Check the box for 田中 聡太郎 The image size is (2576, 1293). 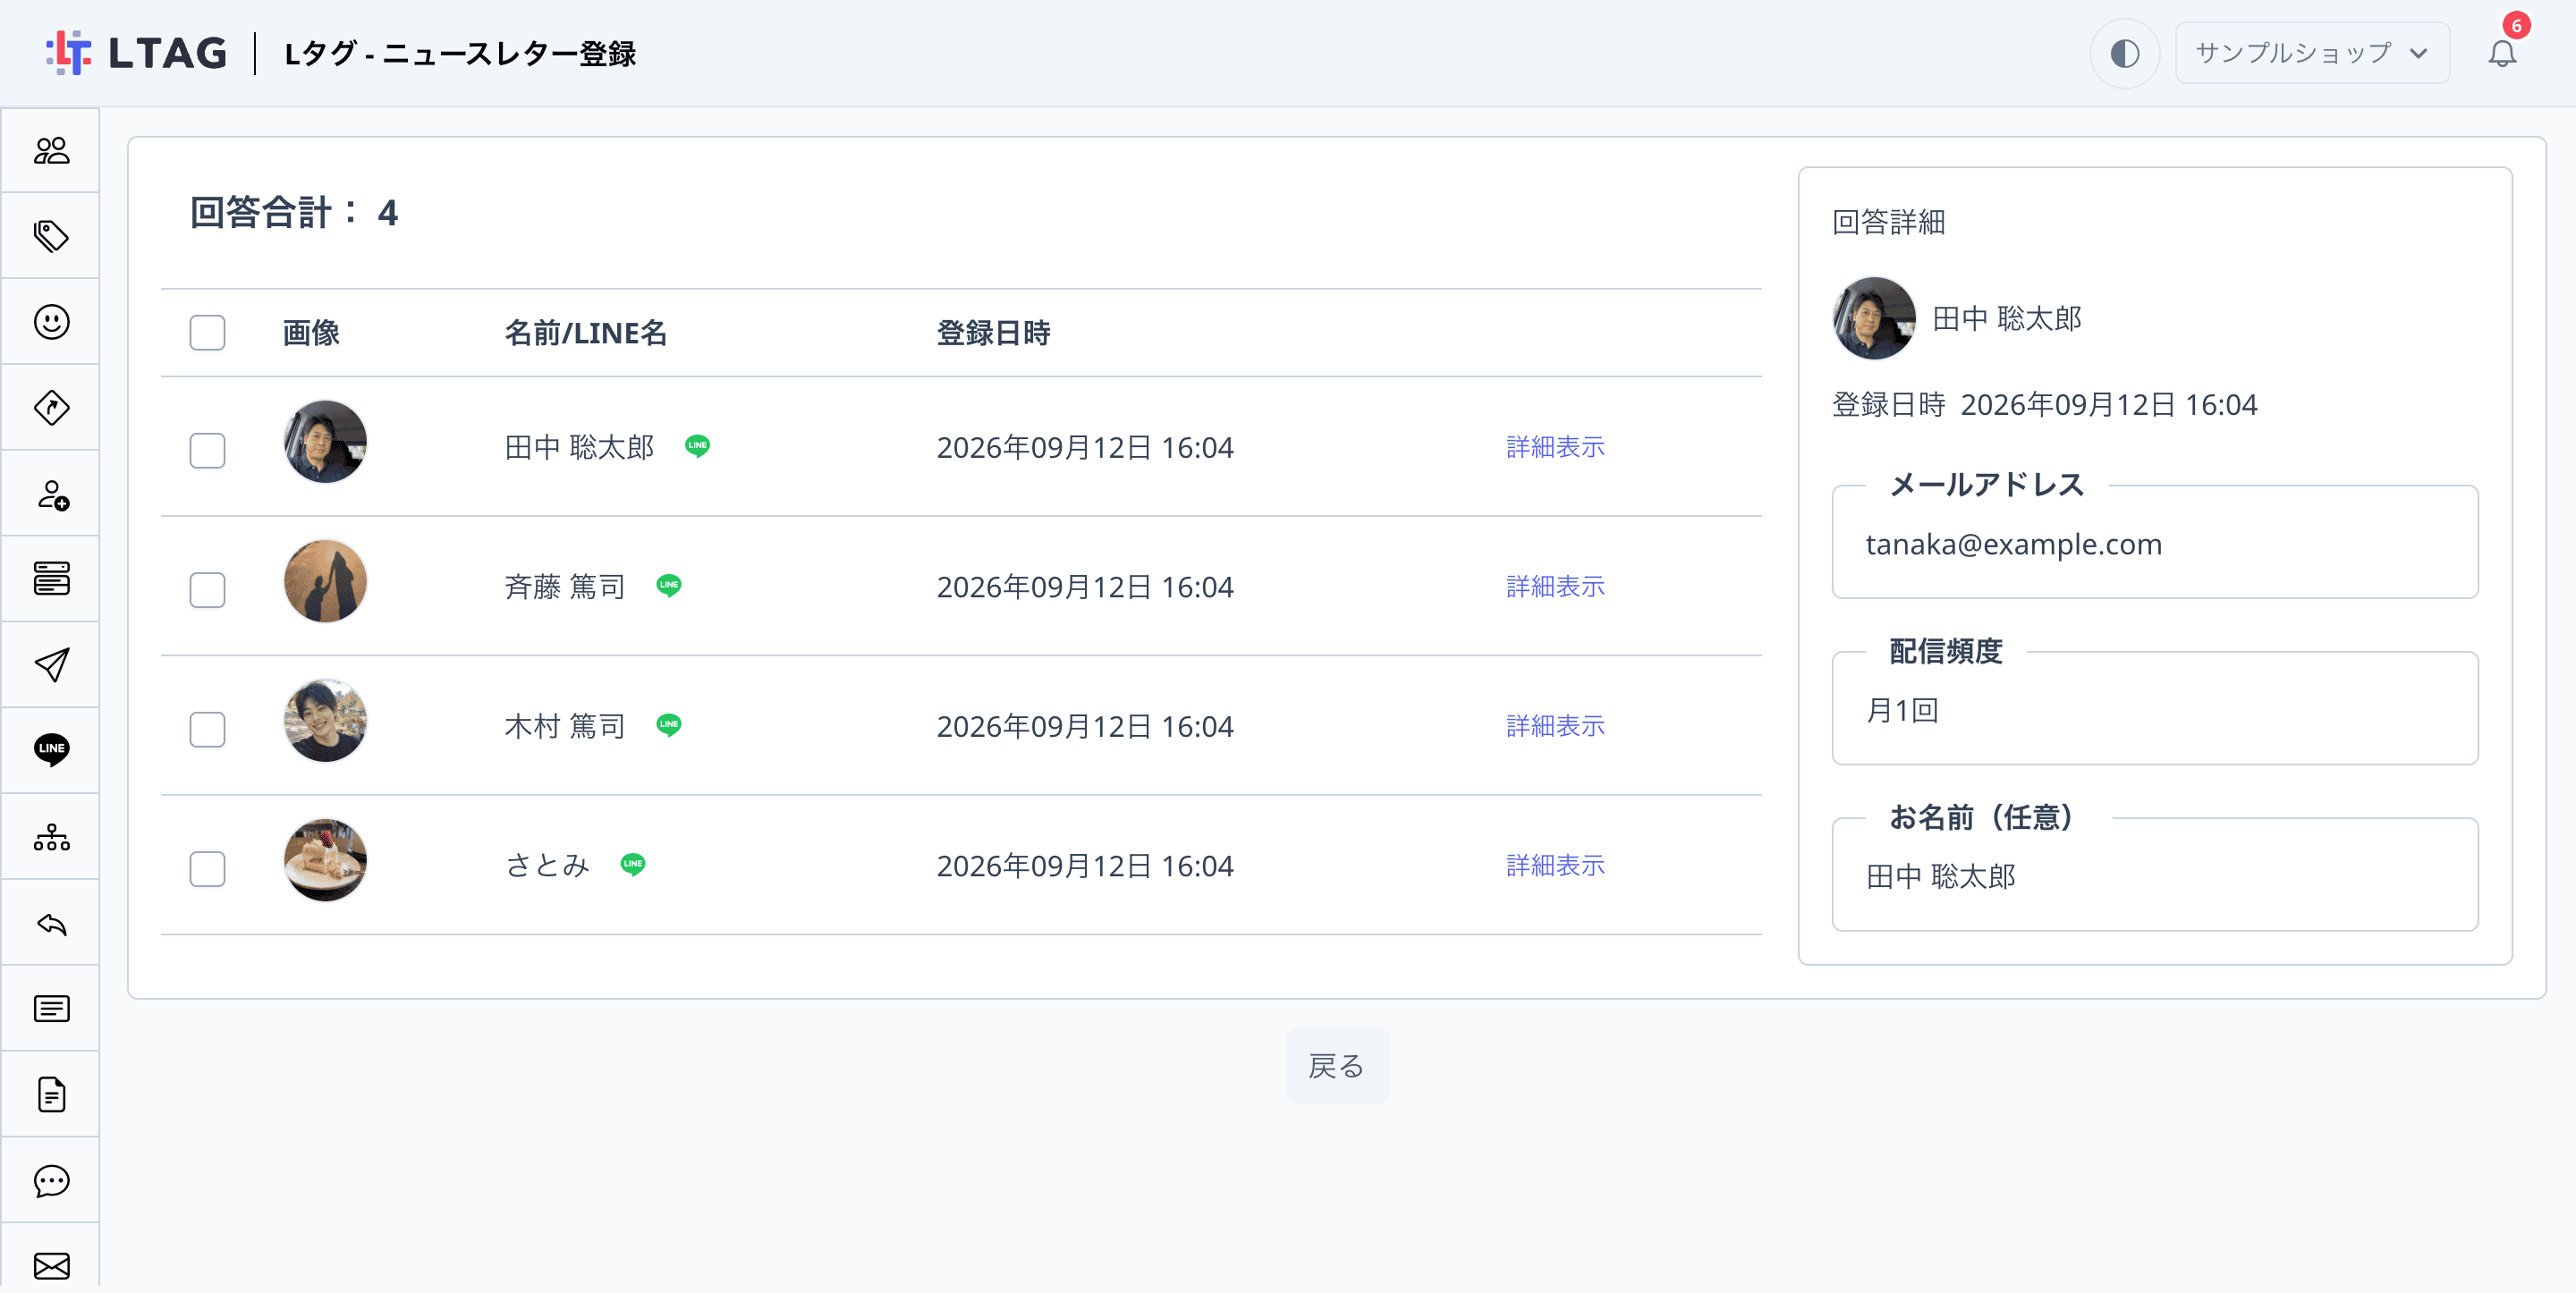(207, 451)
